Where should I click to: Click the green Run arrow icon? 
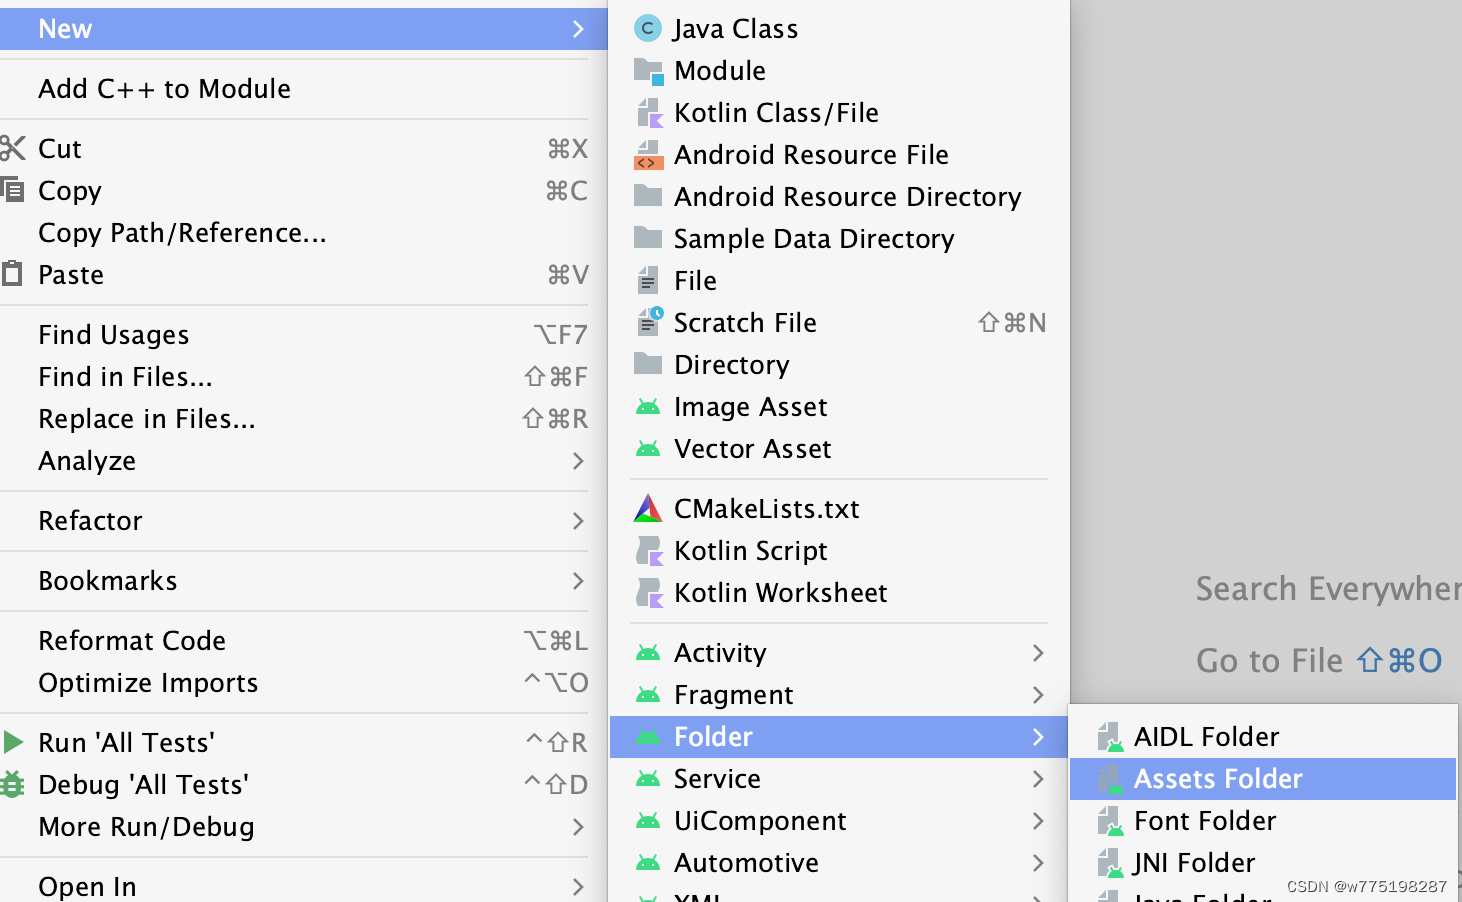click(x=13, y=742)
